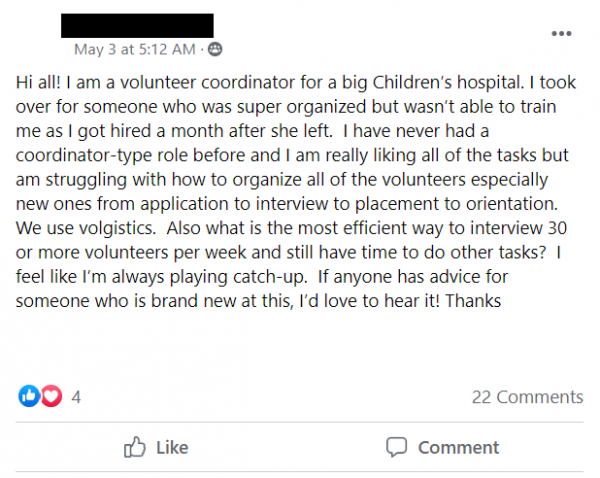This screenshot has width=600, height=478.
Task: Open the May 3 at 5:12 AM timestamp
Action: tap(135, 49)
